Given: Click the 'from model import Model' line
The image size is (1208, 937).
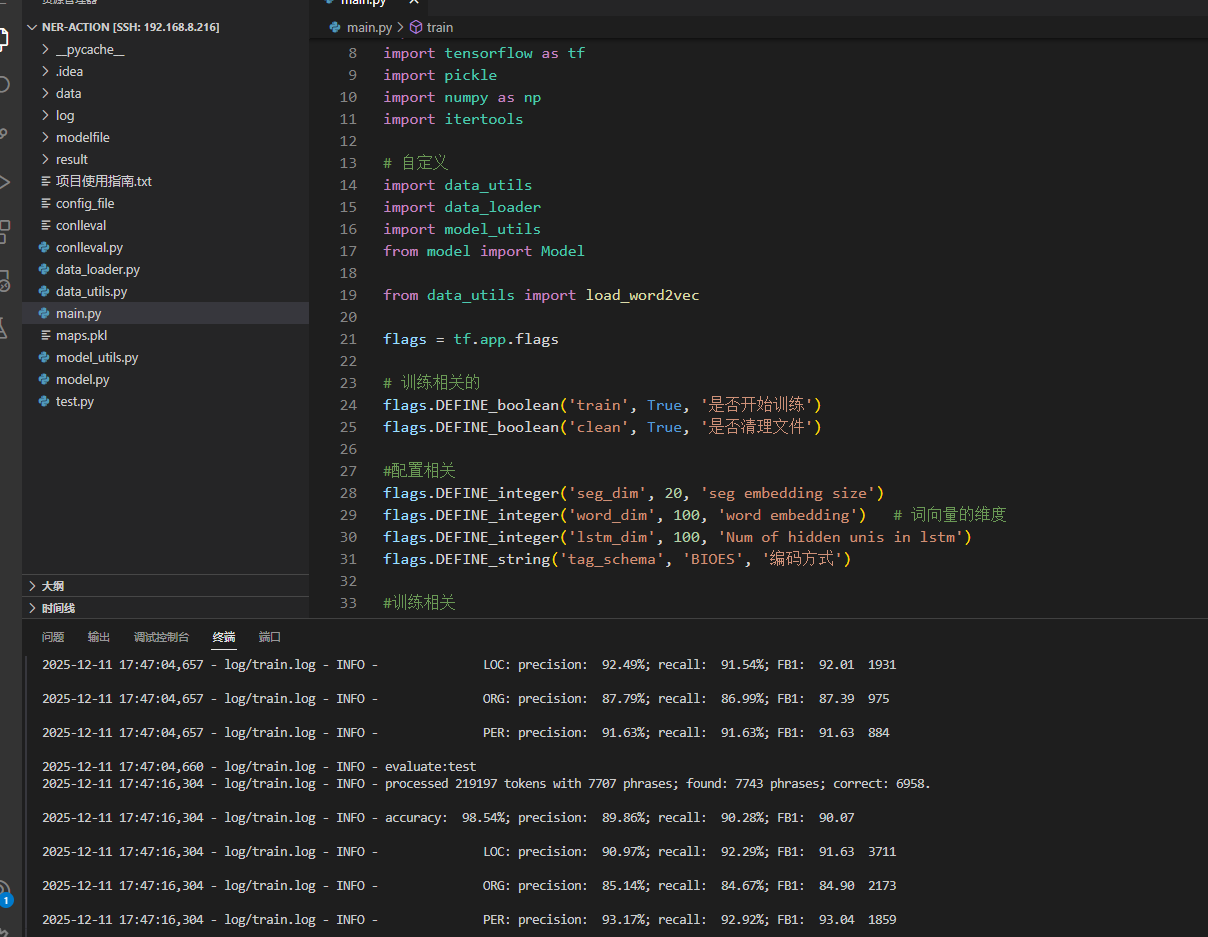Looking at the screenshot, I should pos(484,251).
